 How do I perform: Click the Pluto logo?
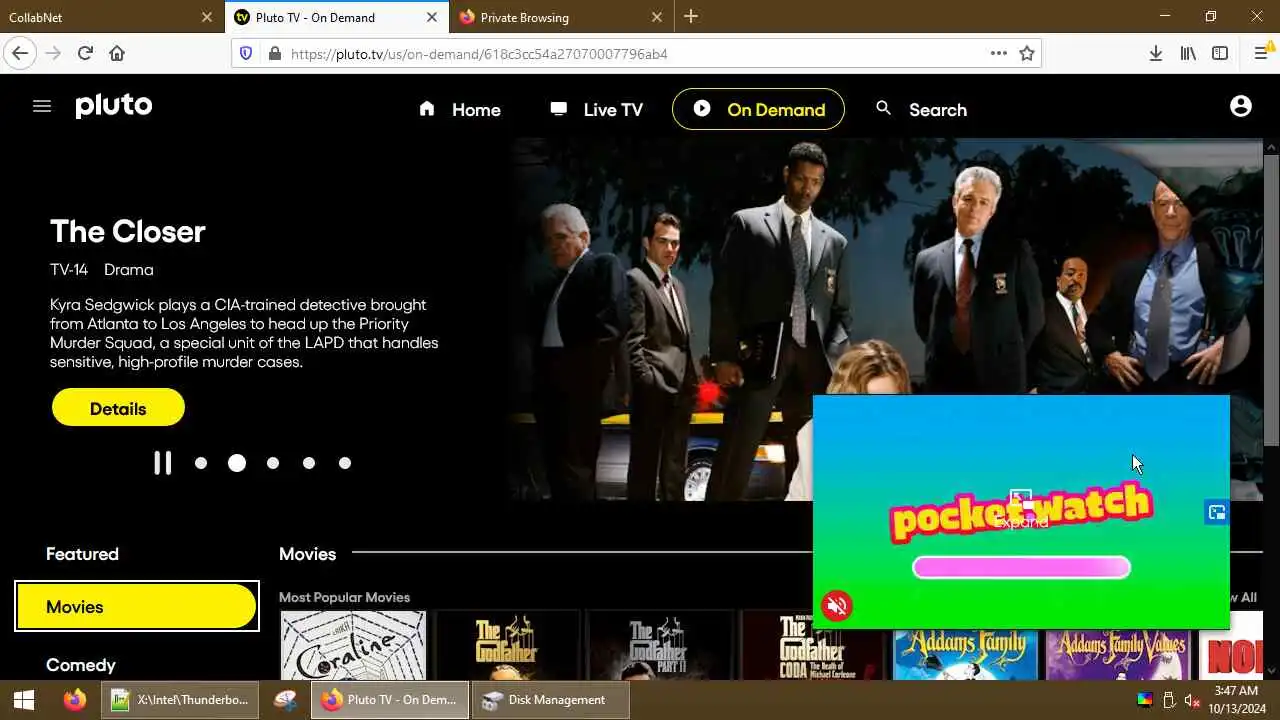[x=114, y=106]
